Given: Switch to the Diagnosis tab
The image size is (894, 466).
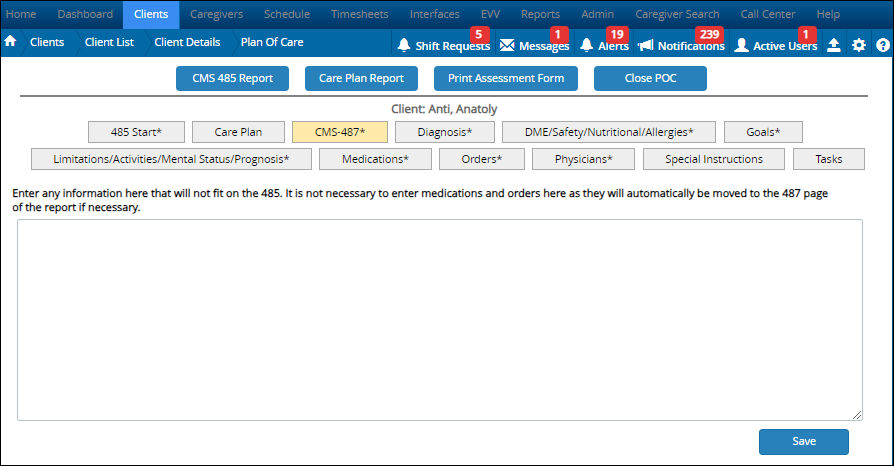Looking at the screenshot, I should point(445,132).
